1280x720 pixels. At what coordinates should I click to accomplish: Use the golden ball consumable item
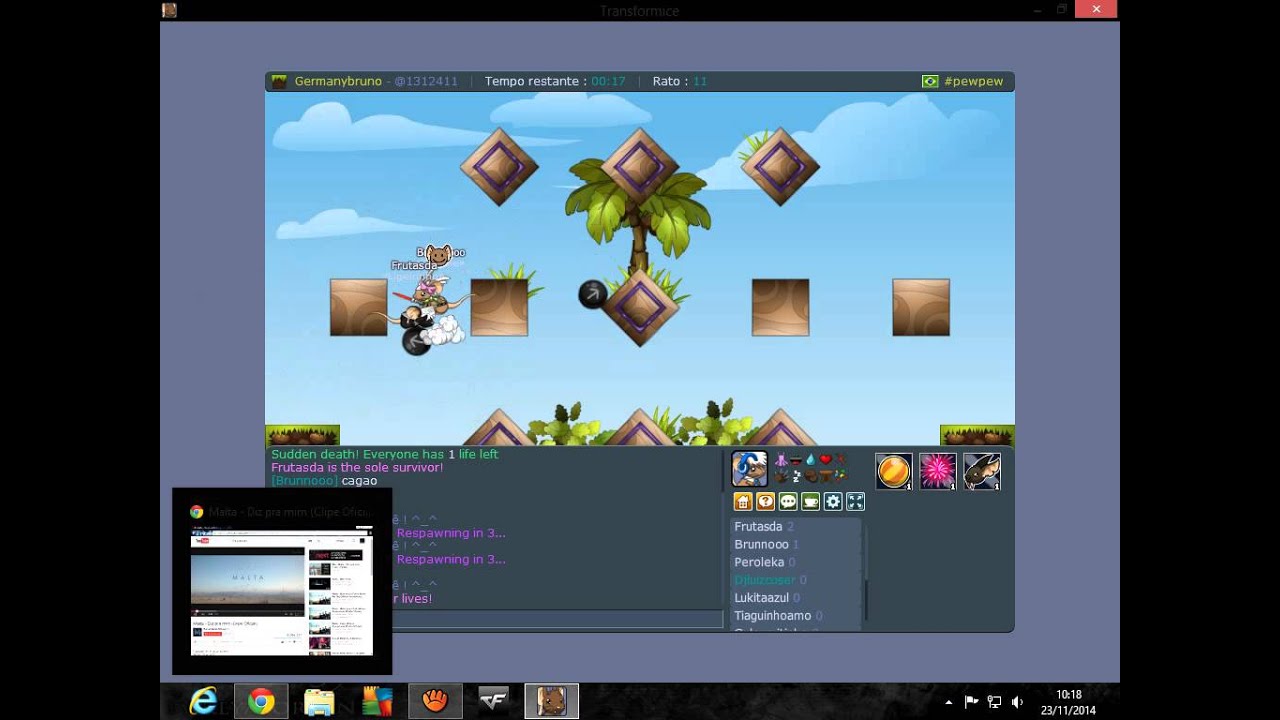[x=894, y=471]
